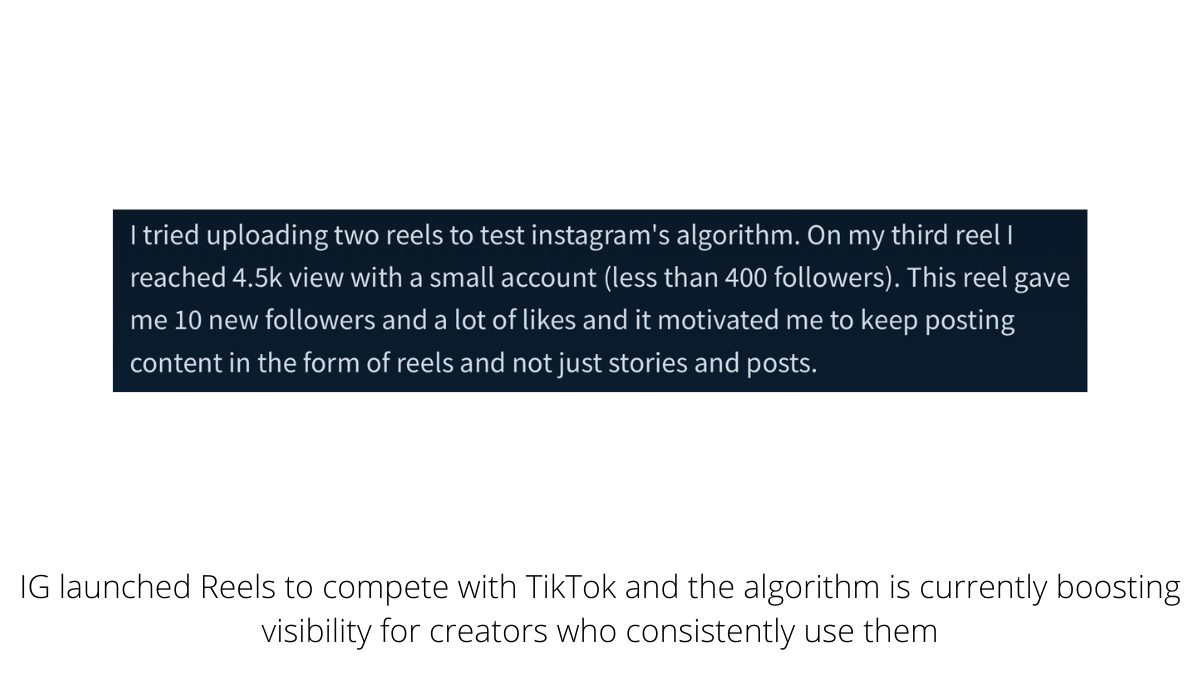Click the dark quote text box

coord(600,300)
